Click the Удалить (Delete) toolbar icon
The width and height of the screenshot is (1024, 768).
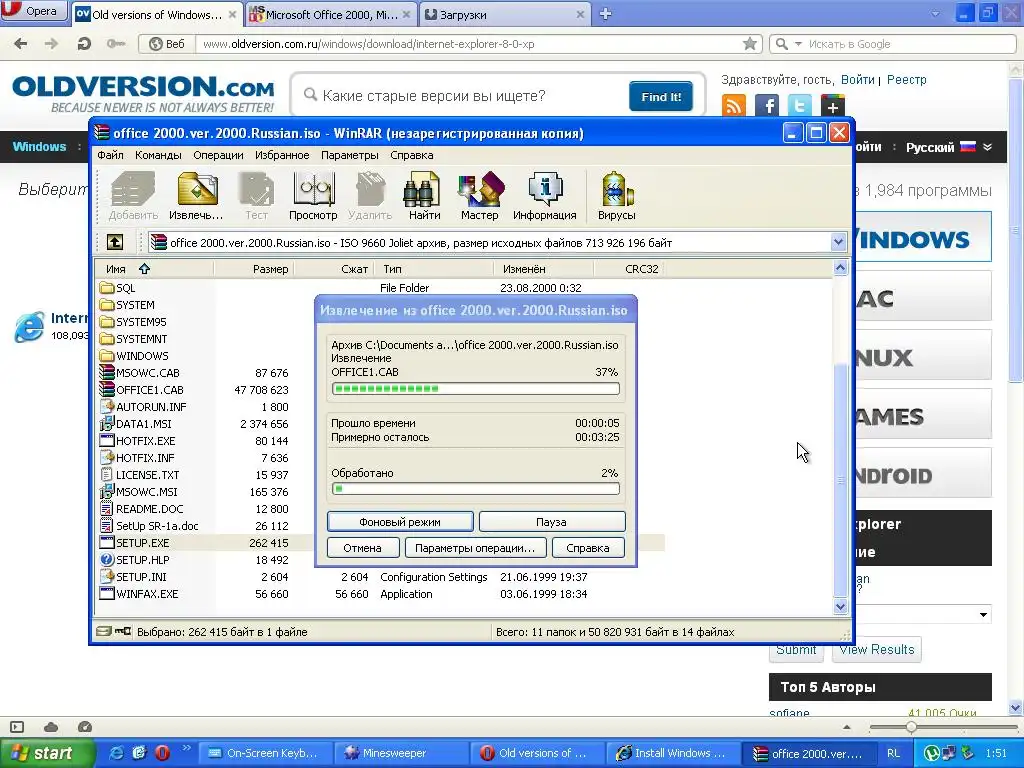370,196
